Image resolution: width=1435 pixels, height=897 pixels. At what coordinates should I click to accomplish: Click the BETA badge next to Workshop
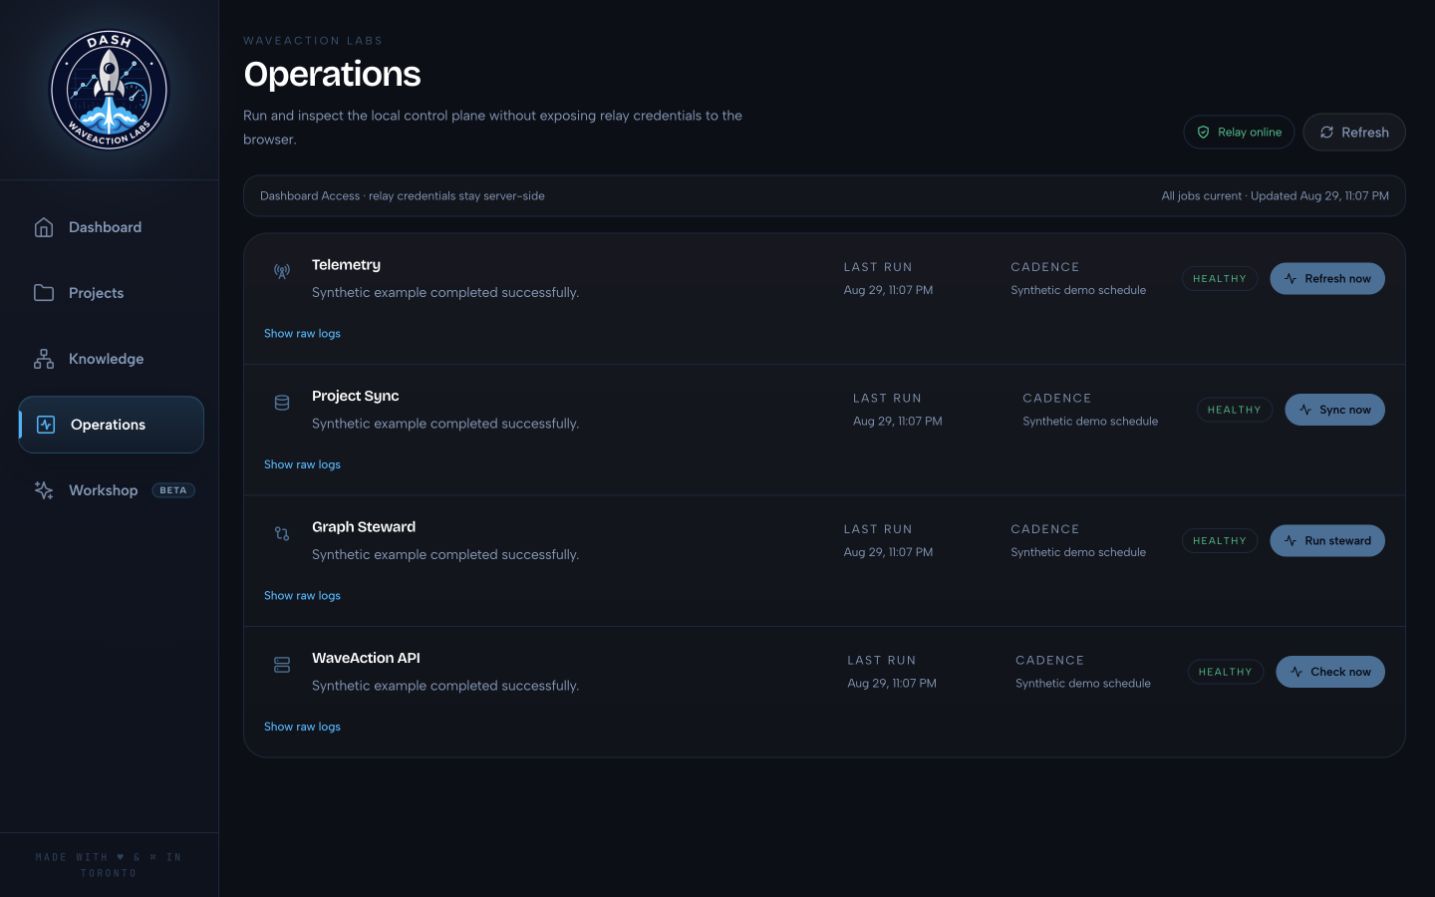[x=173, y=490]
